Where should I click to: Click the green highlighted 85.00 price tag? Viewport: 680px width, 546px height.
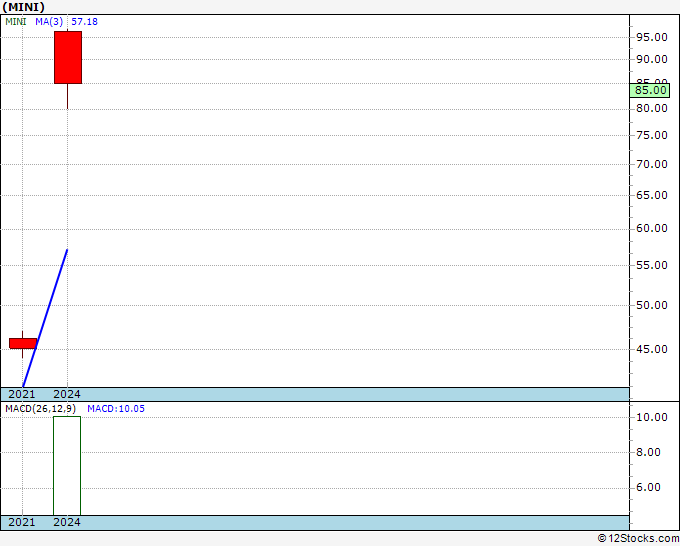click(650, 90)
